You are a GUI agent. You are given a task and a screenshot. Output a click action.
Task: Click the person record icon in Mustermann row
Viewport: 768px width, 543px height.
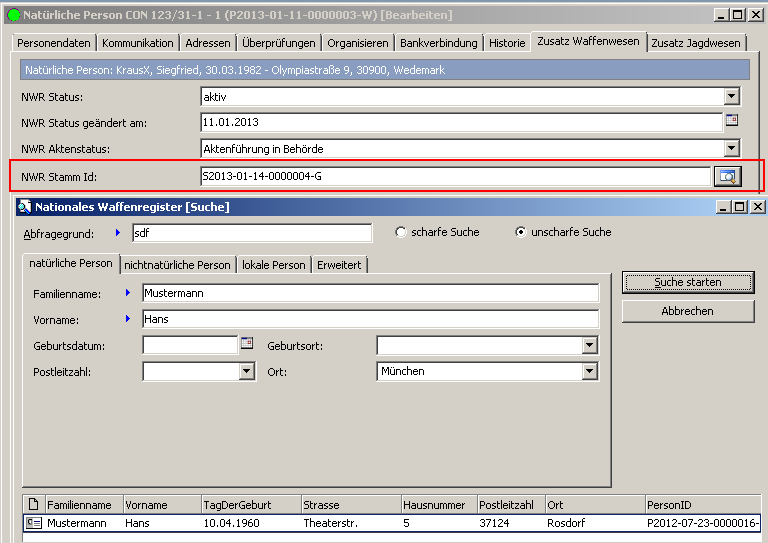coord(33,523)
